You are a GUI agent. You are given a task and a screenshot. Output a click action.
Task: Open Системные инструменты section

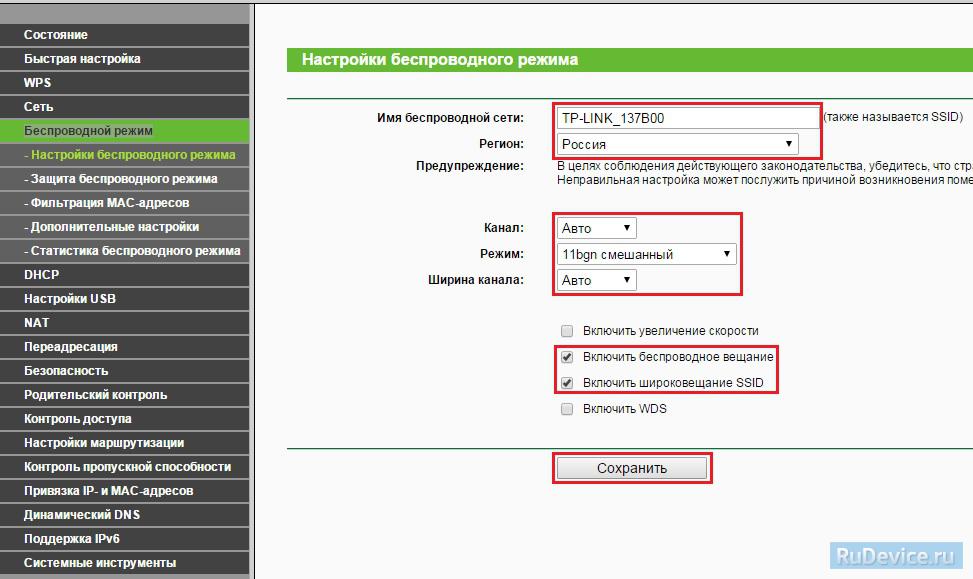tap(124, 563)
